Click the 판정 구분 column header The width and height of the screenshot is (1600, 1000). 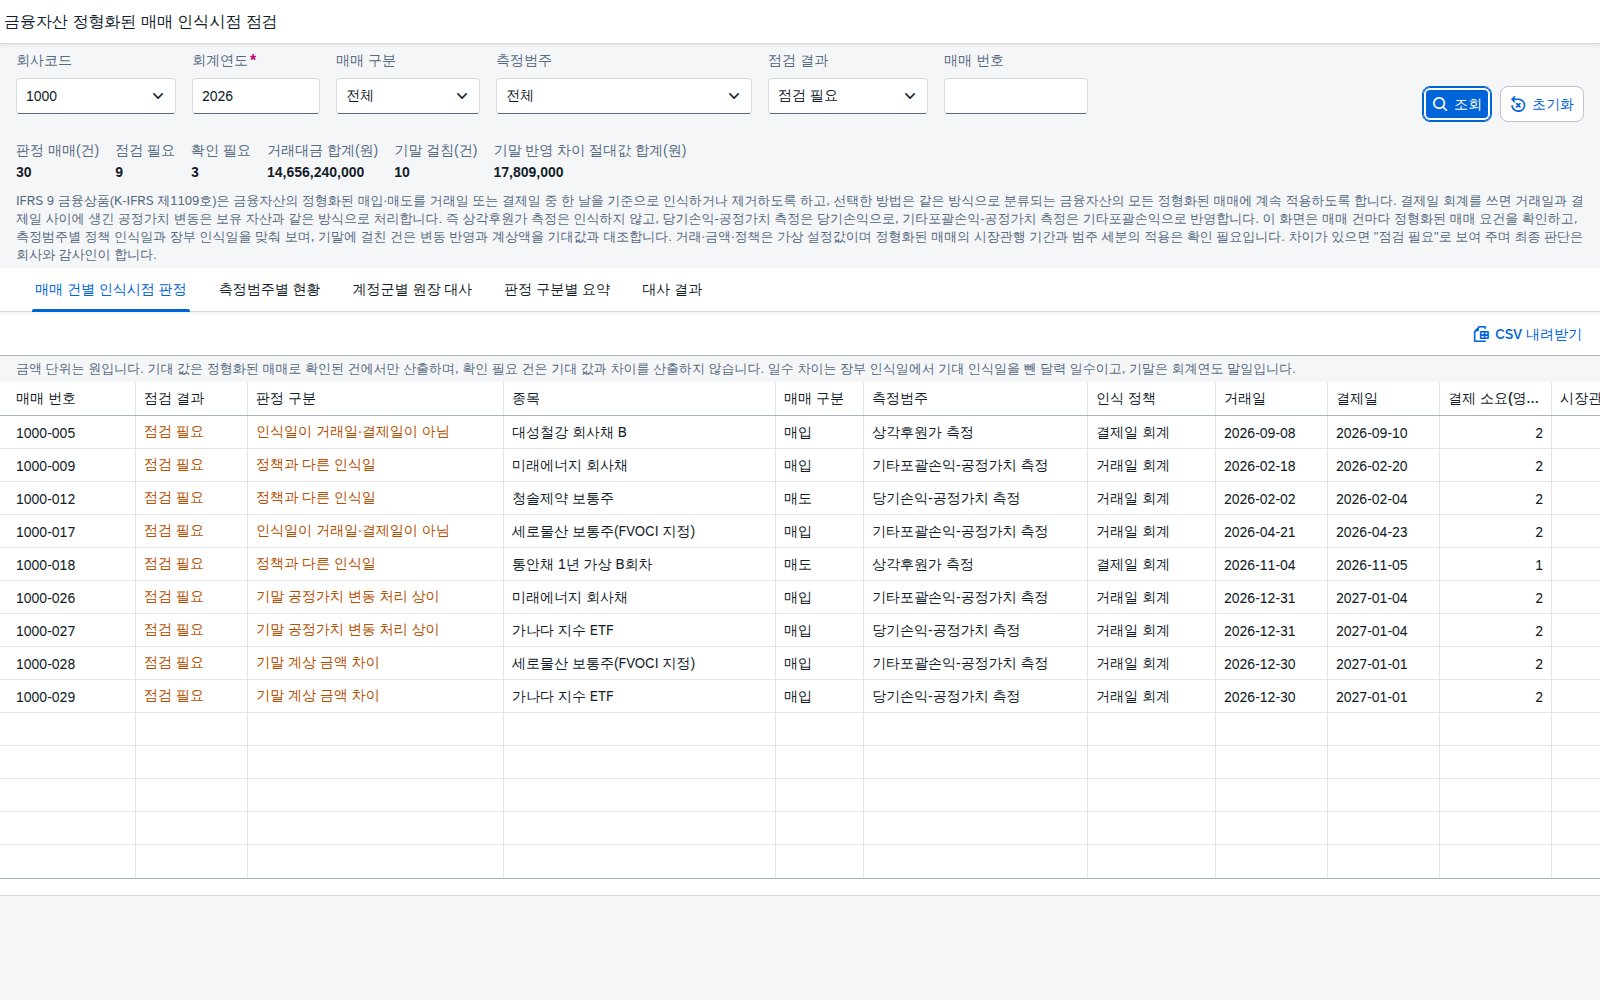point(376,399)
